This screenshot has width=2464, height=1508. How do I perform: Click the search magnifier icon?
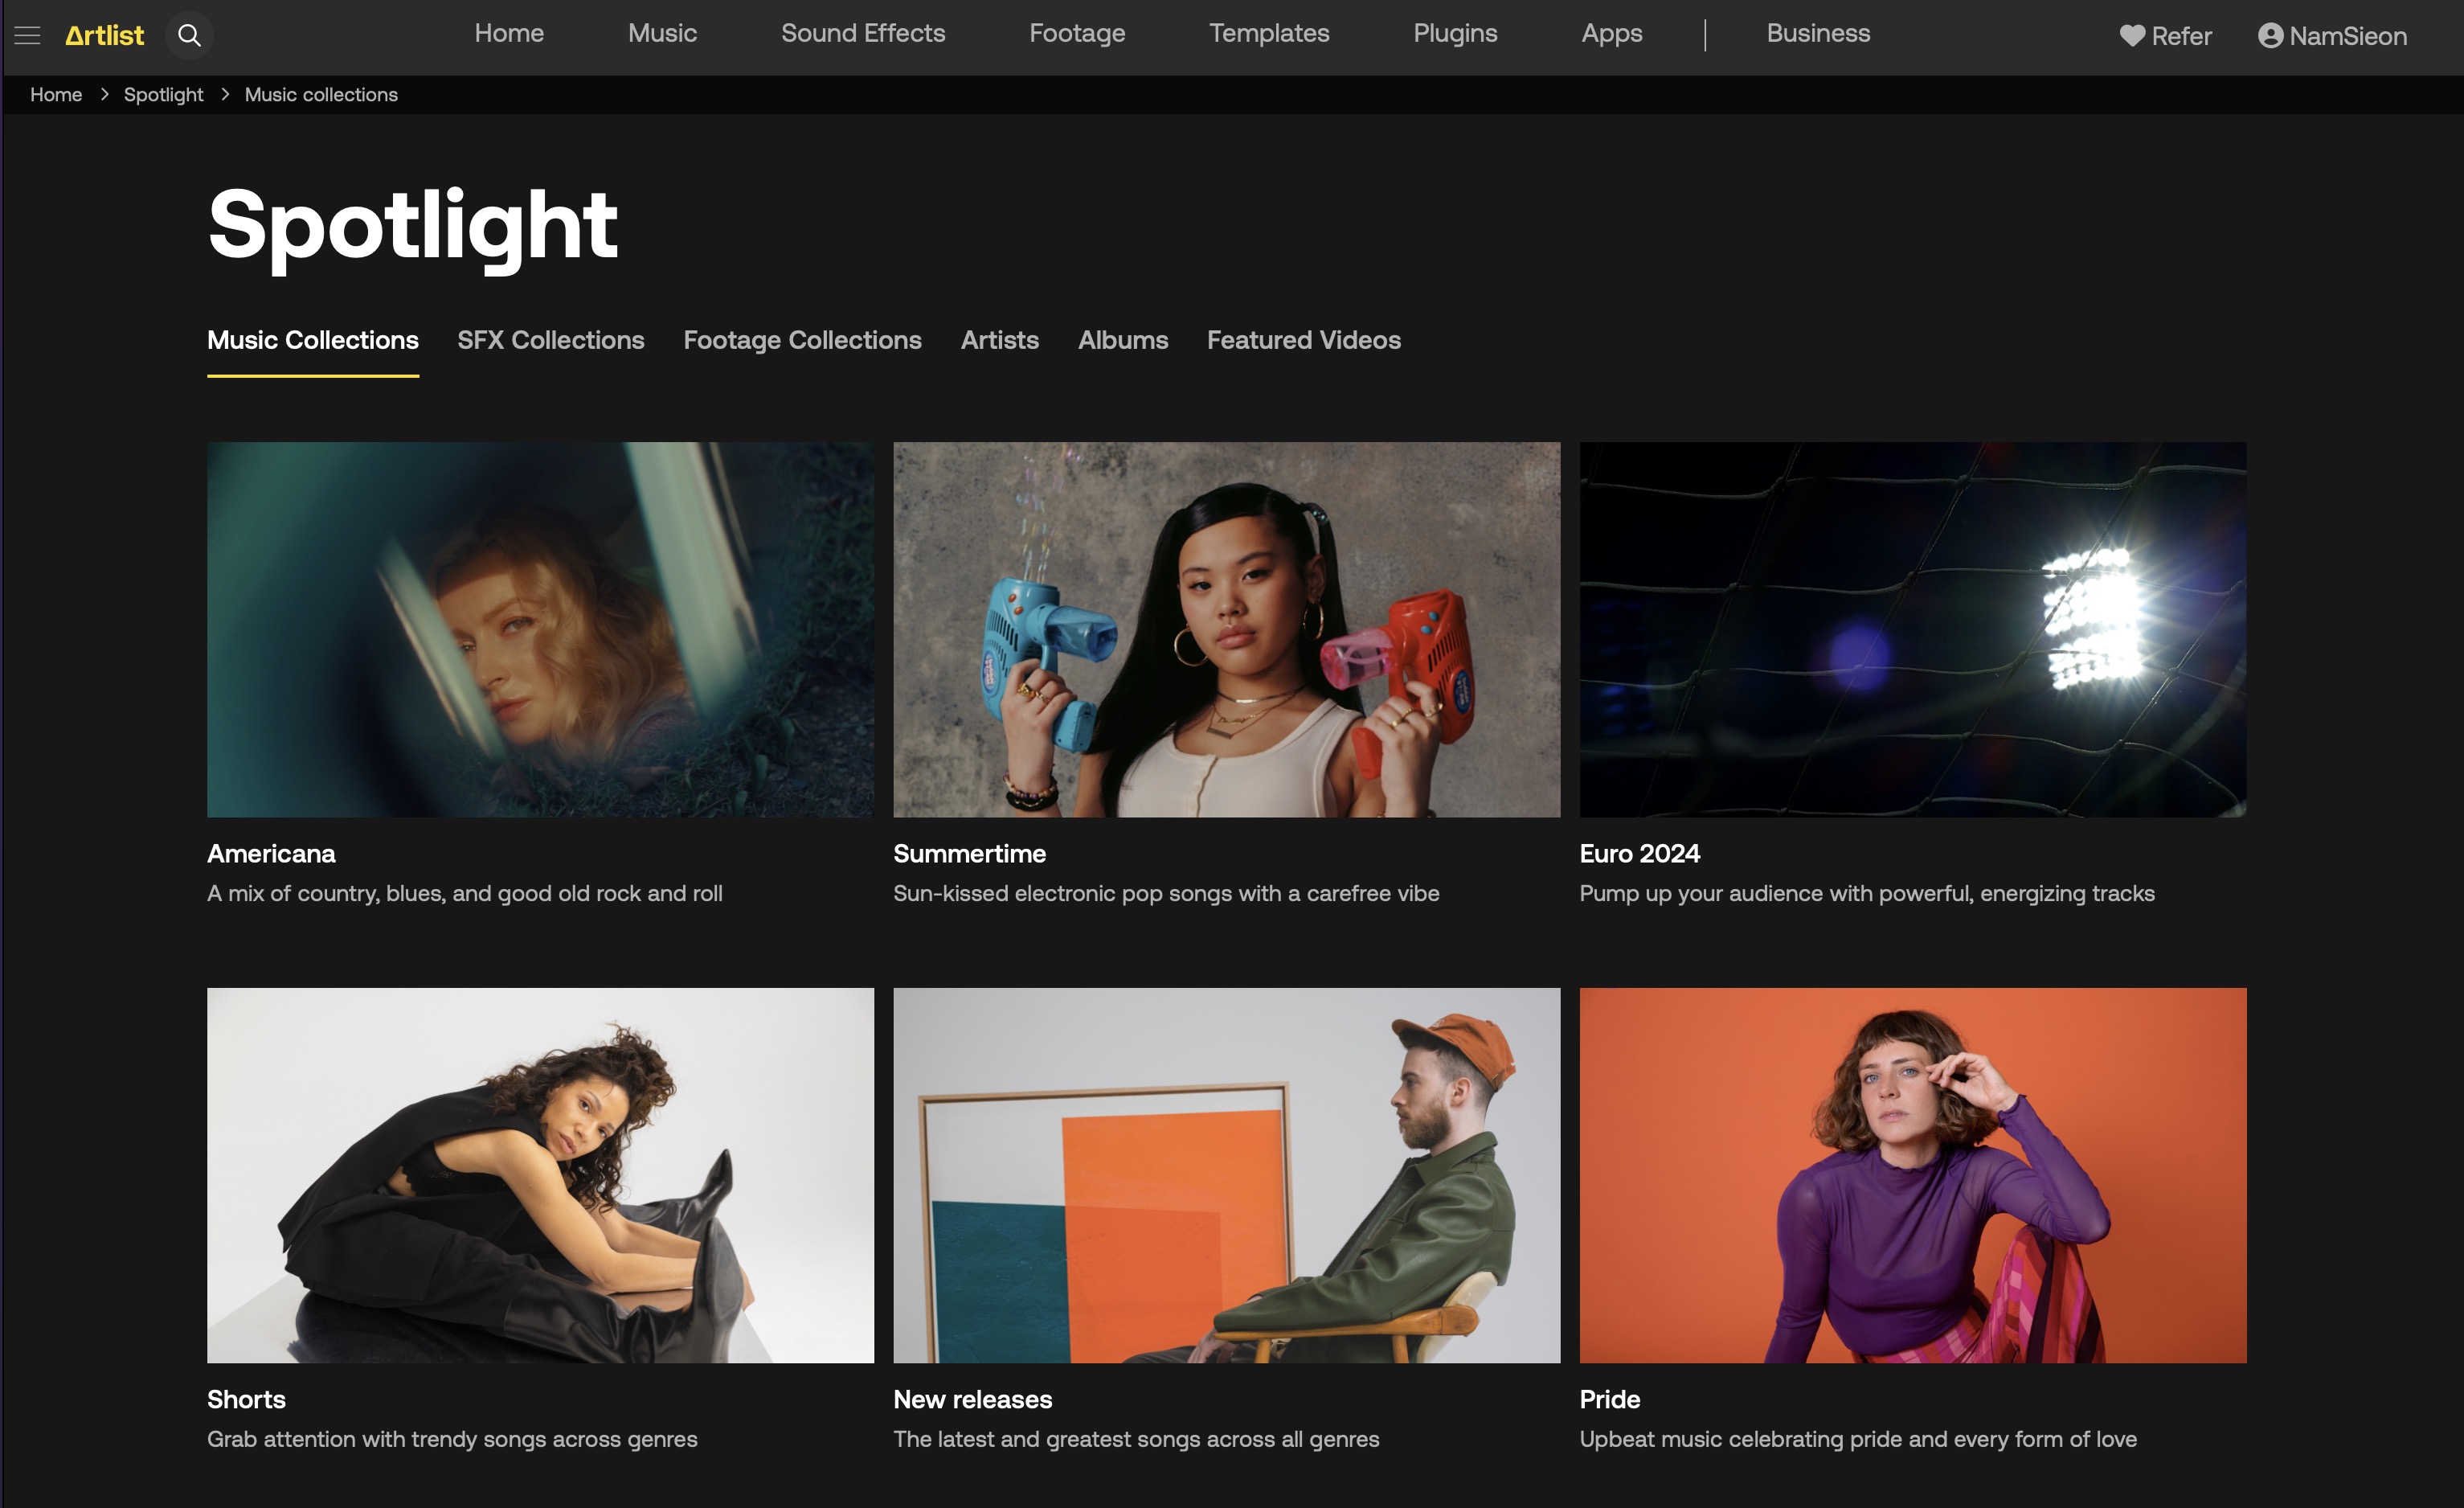pos(189,36)
